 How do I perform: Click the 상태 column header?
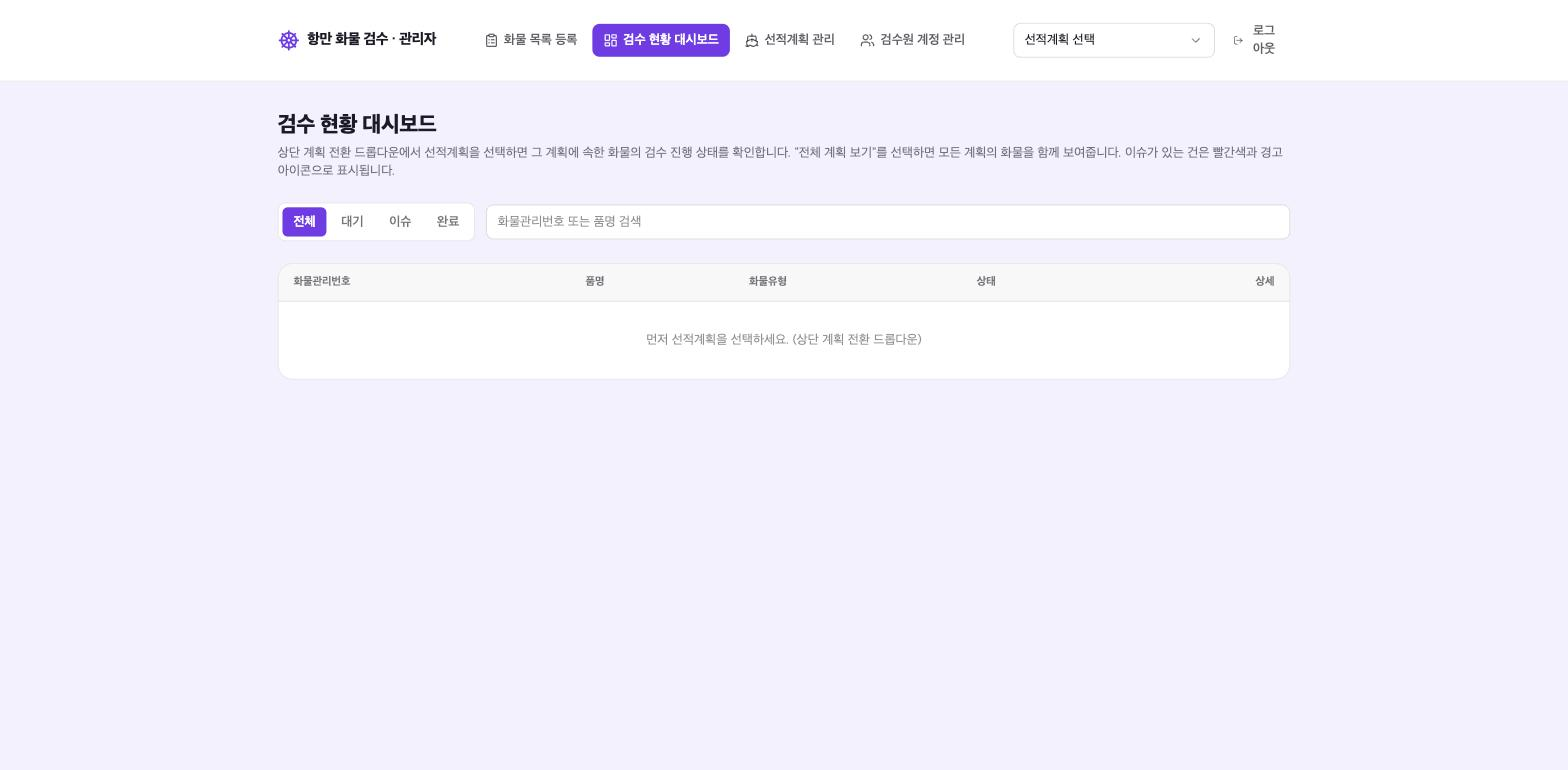[986, 281]
